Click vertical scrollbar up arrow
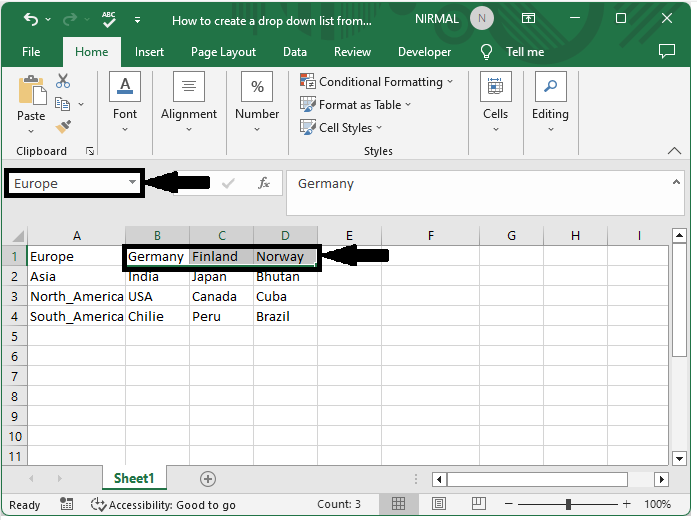Screen dimensions: 697x520 [x=679, y=235]
